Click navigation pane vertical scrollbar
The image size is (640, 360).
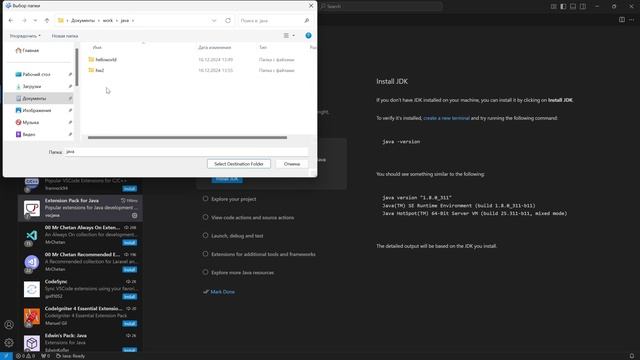click(77, 67)
